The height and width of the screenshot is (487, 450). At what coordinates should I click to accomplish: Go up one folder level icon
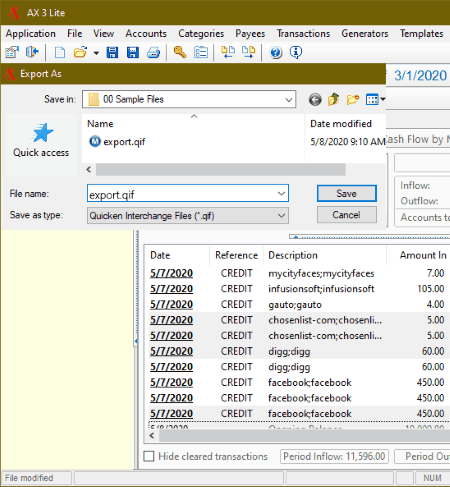333,99
